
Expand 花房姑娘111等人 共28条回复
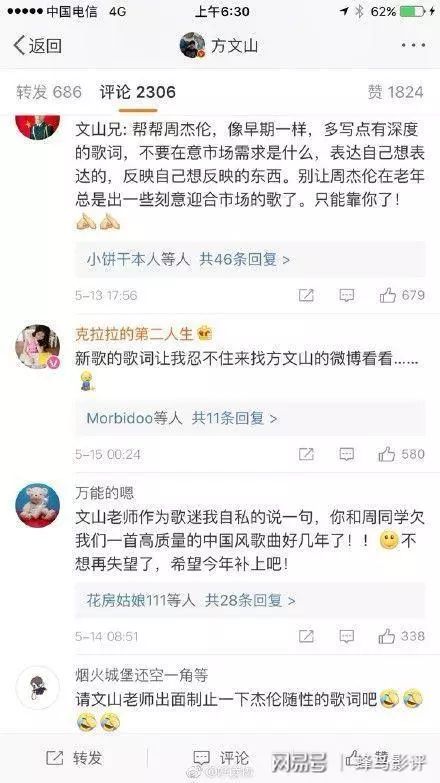250,600
